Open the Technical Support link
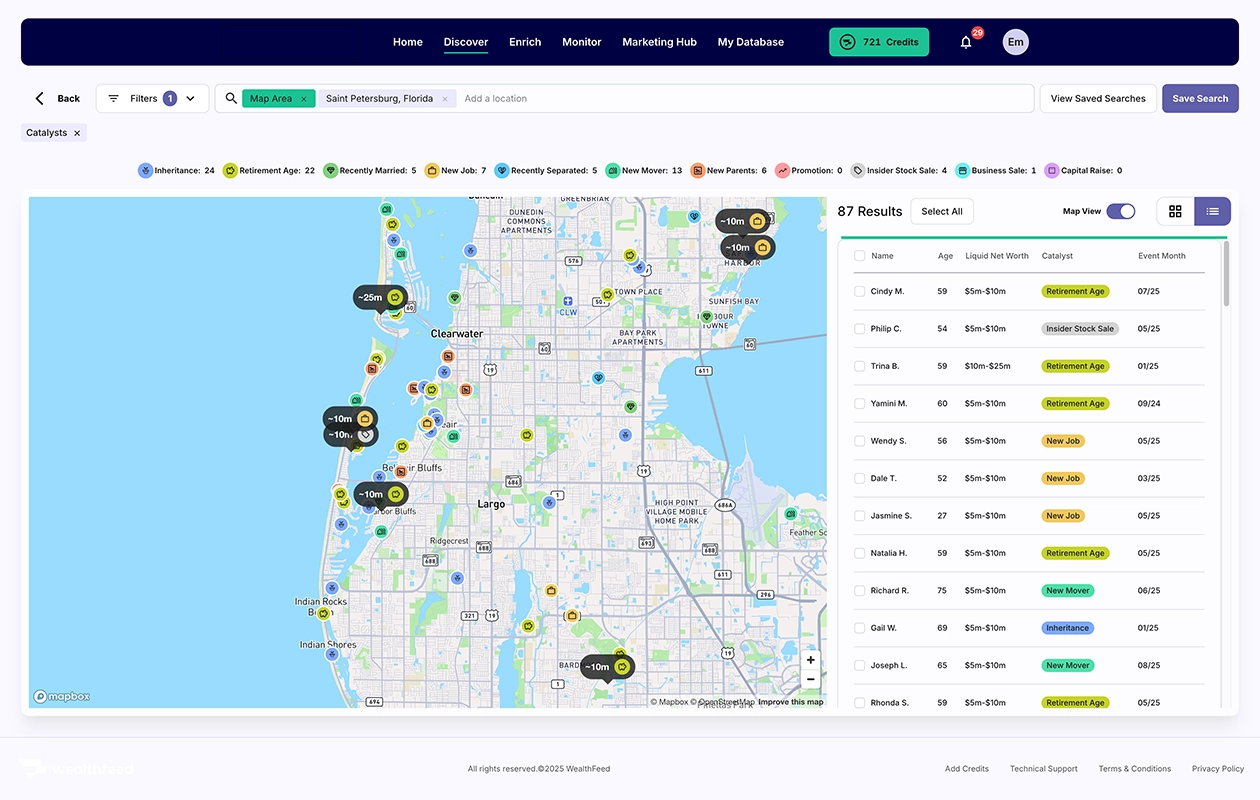Image resolution: width=1260 pixels, height=800 pixels. [x=1044, y=769]
